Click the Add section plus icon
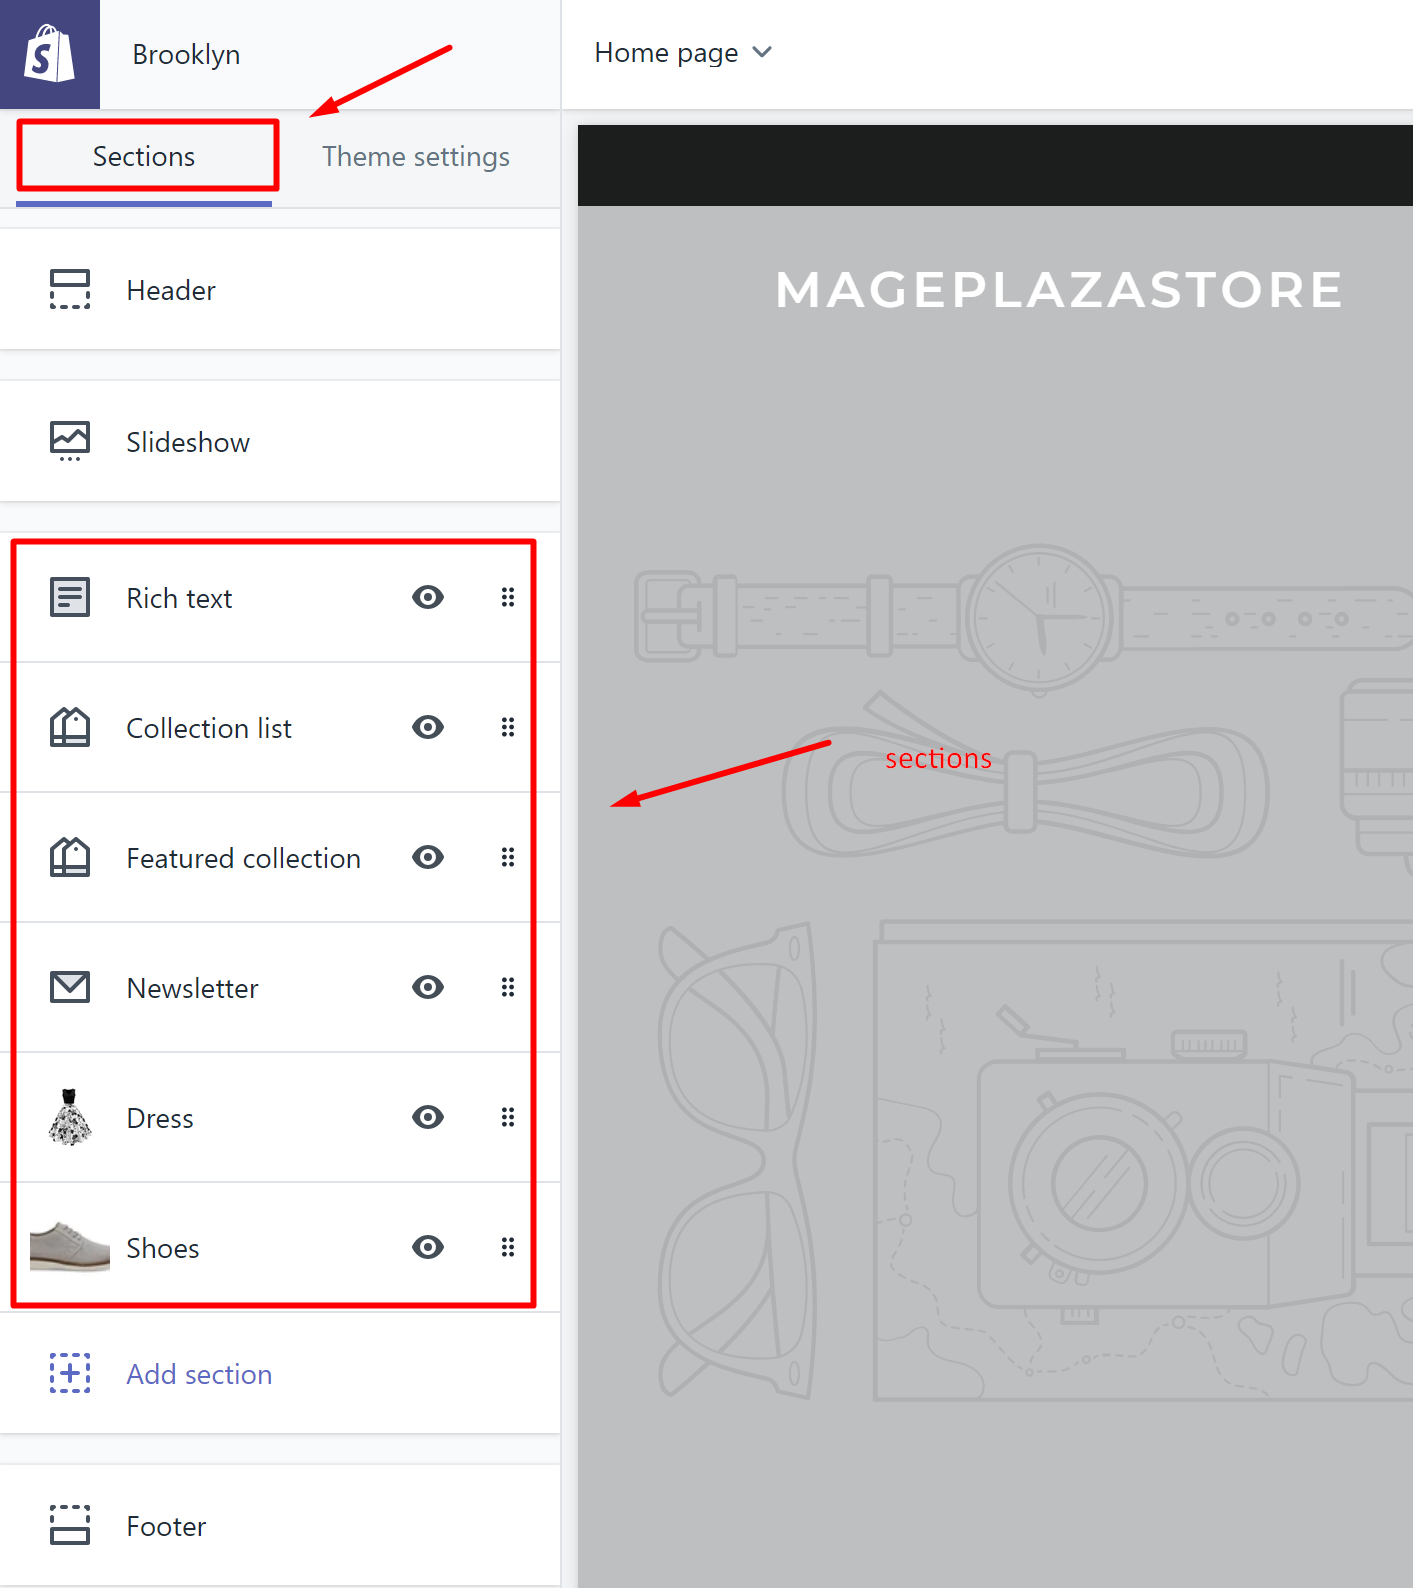 70,1373
